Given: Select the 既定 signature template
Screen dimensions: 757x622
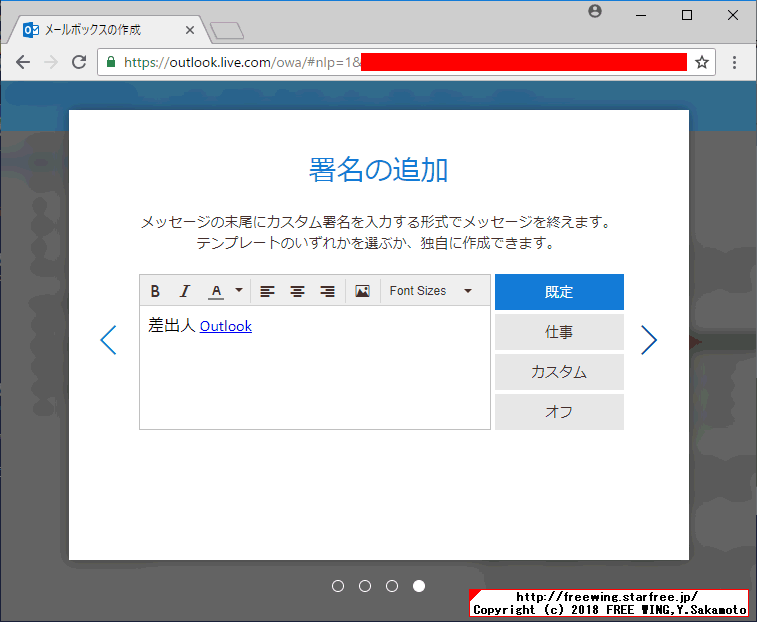Looking at the screenshot, I should (x=559, y=292).
